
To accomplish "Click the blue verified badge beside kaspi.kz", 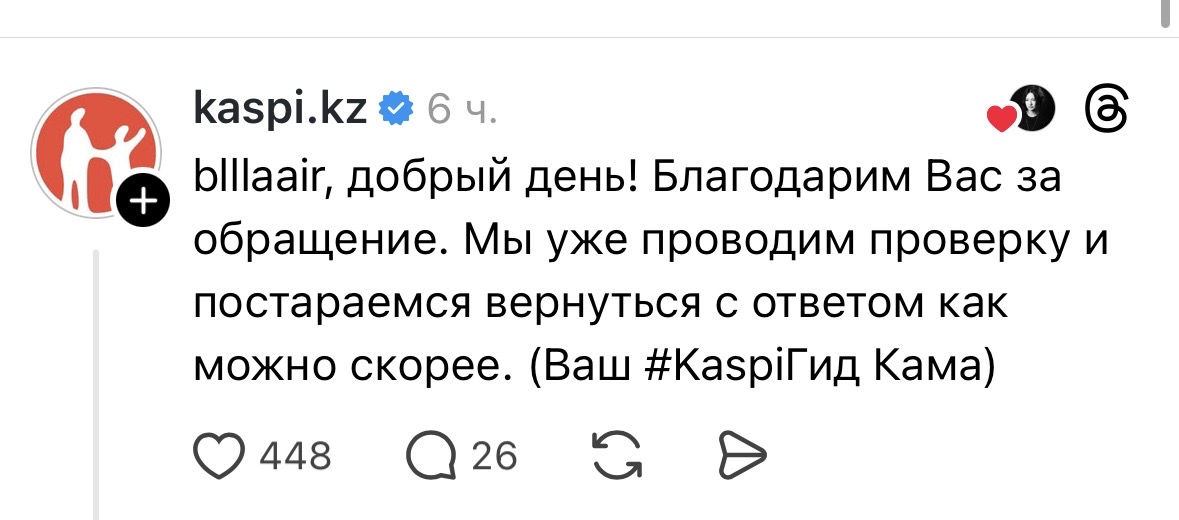I will 397,108.
